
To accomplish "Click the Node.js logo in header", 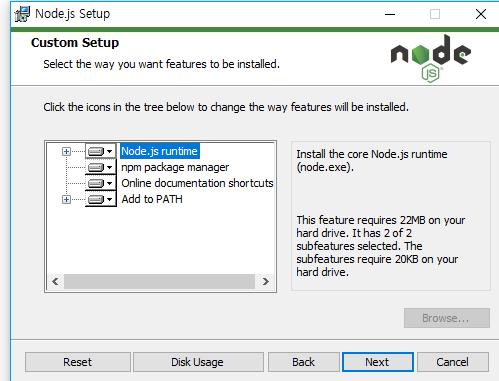I will coord(430,58).
